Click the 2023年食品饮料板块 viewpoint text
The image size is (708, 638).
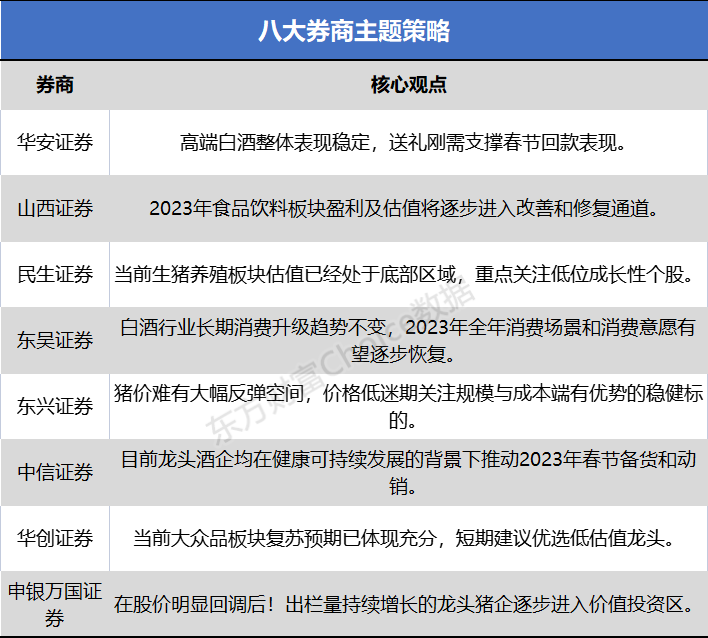pos(403,209)
